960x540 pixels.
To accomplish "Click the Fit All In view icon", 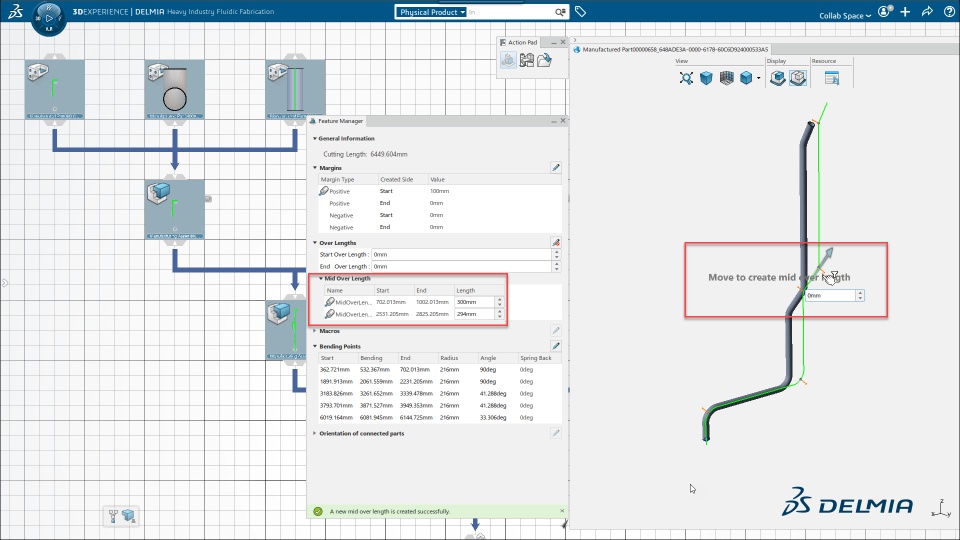I will 686,78.
